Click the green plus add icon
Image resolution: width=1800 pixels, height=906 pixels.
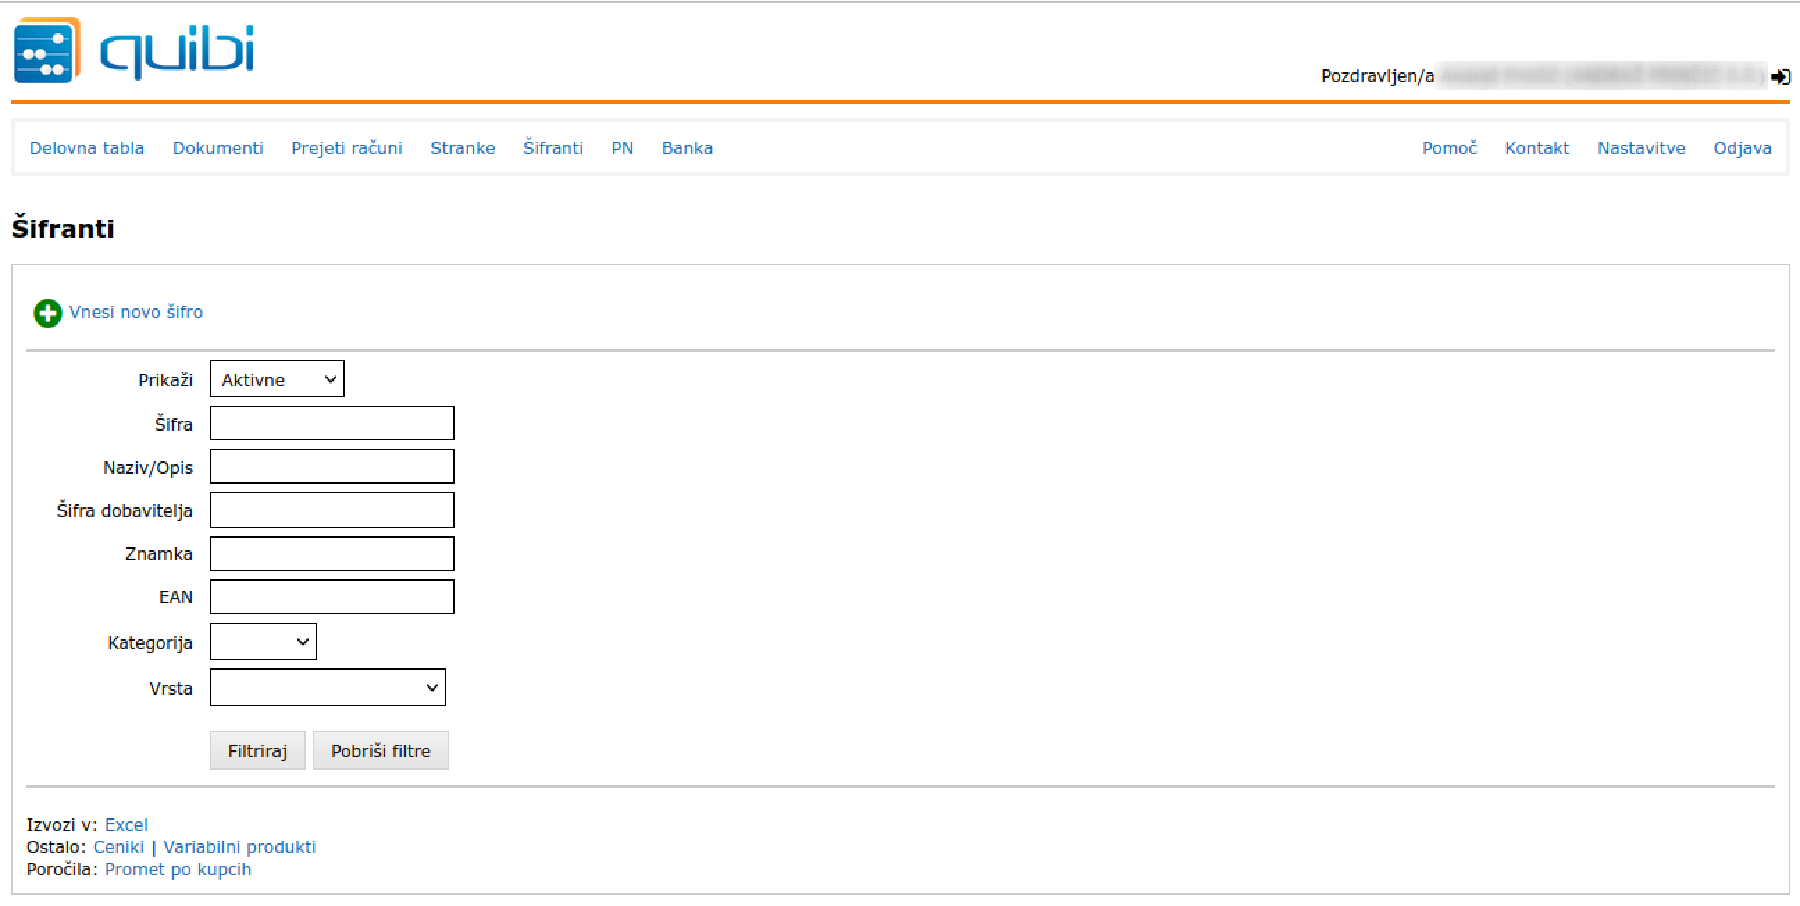47,313
